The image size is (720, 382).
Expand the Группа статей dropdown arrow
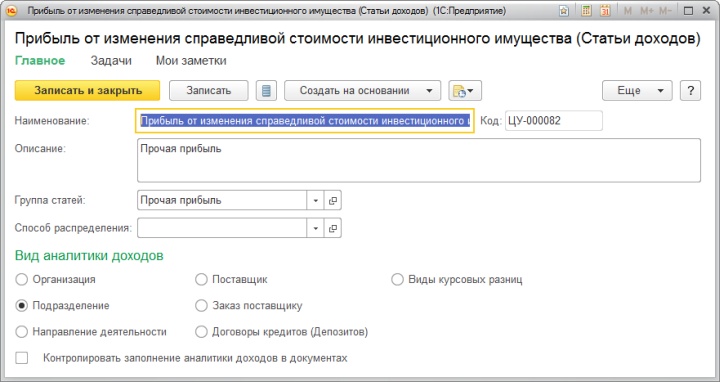pos(315,201)
